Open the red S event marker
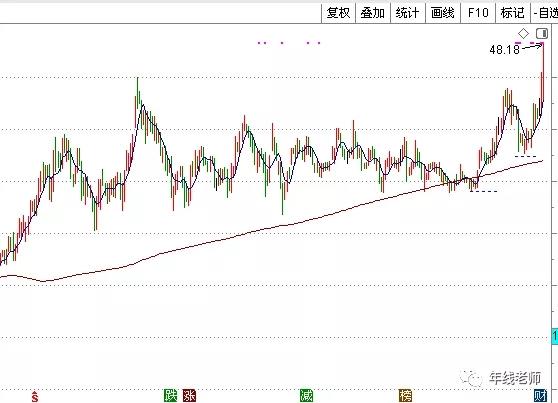Image resolution: width=558 pixels, height=403 pixels. click(x=35, y=396)
